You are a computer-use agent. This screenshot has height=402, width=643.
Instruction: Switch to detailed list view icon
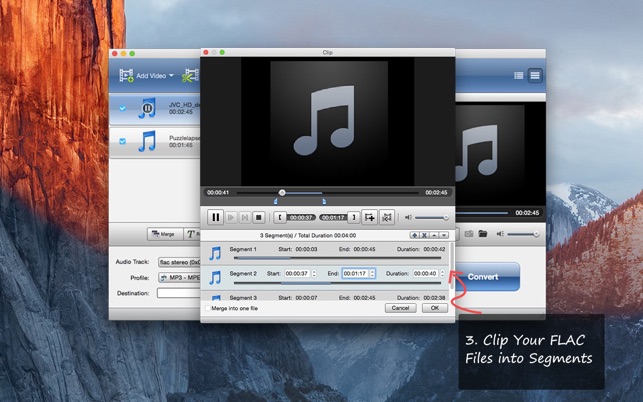tap(535, 75)
